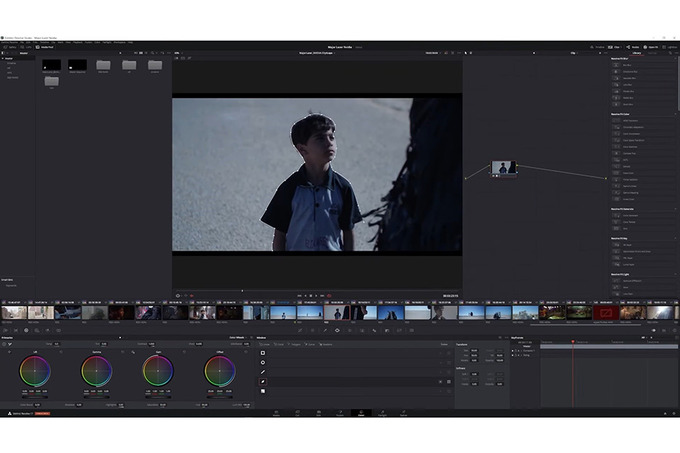Reset the Gamma color wheel

point(123,352)
